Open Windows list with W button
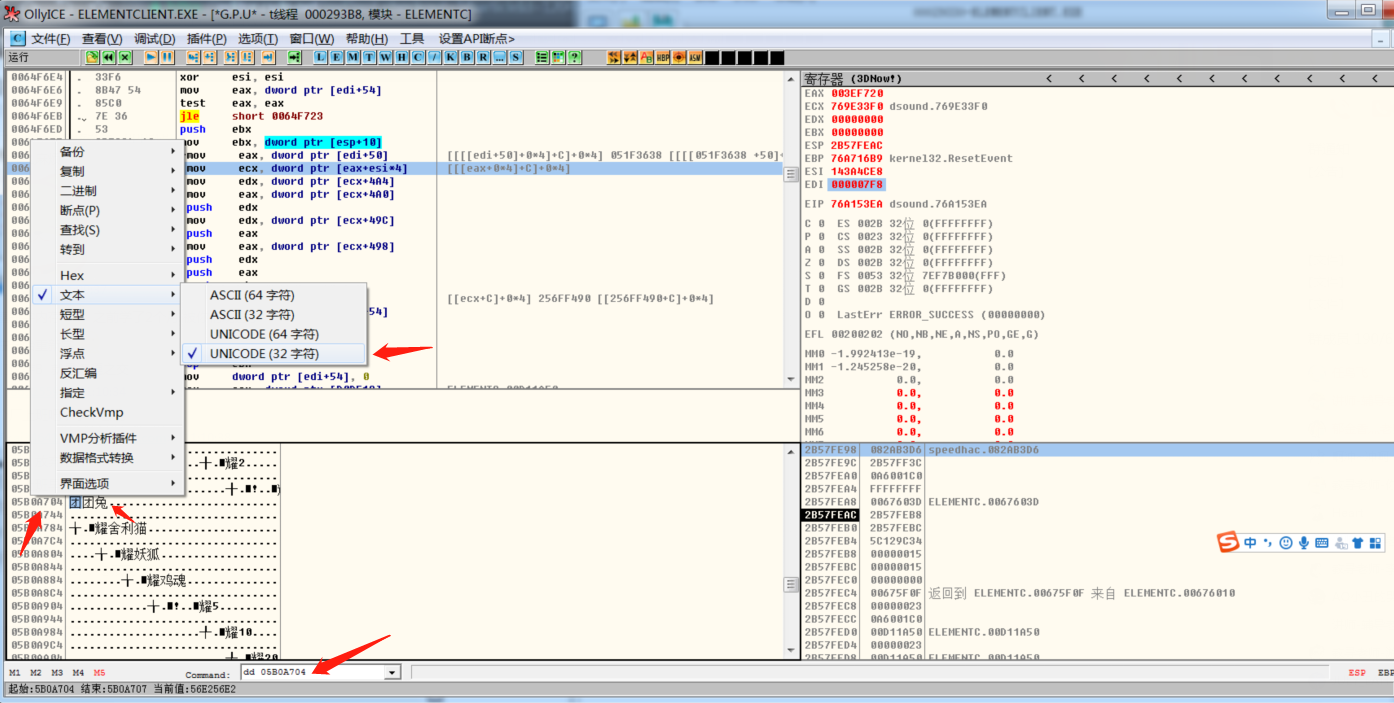 [x=384, y=57]
